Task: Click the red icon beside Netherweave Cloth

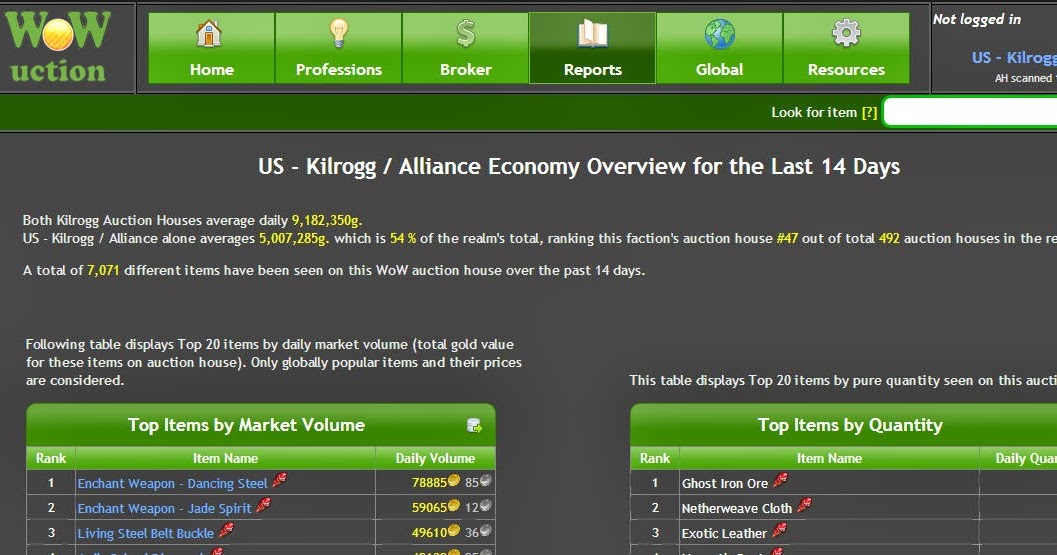Action: click(x=804, y=505)
